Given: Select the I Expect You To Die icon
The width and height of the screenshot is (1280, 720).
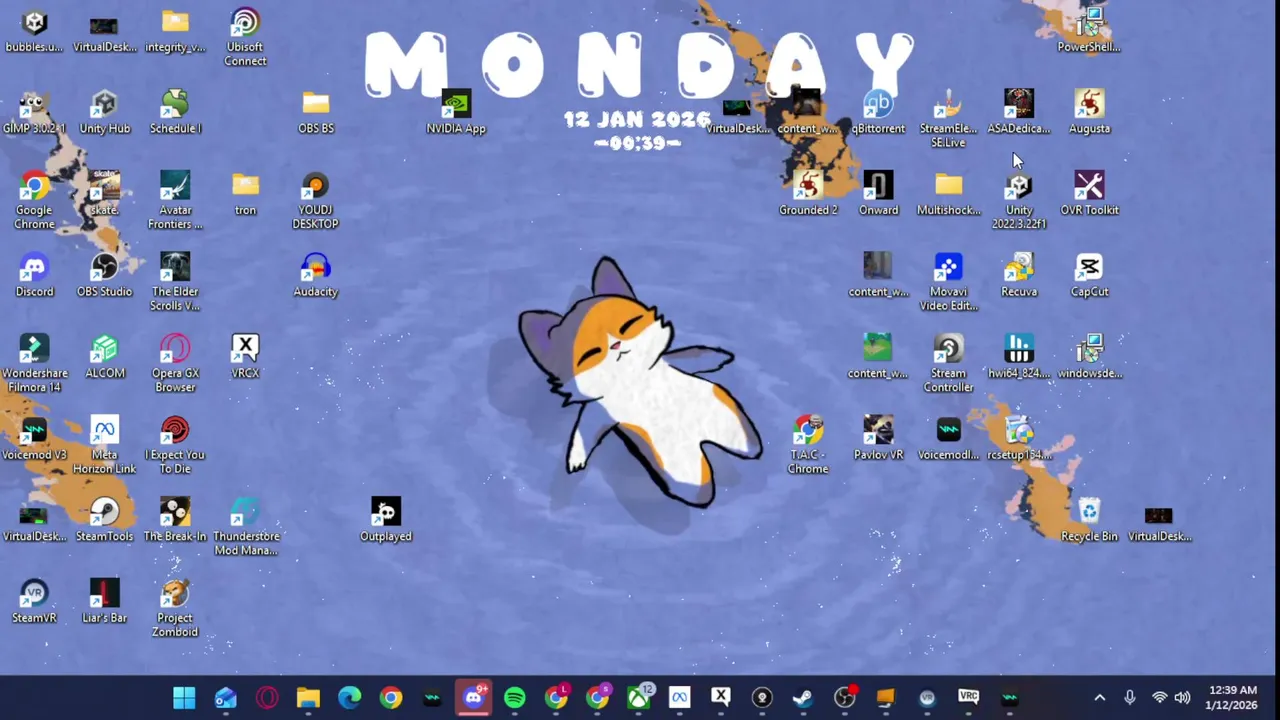Looking at the screenshot, I should pyautogui.click(x=175, y=446).
